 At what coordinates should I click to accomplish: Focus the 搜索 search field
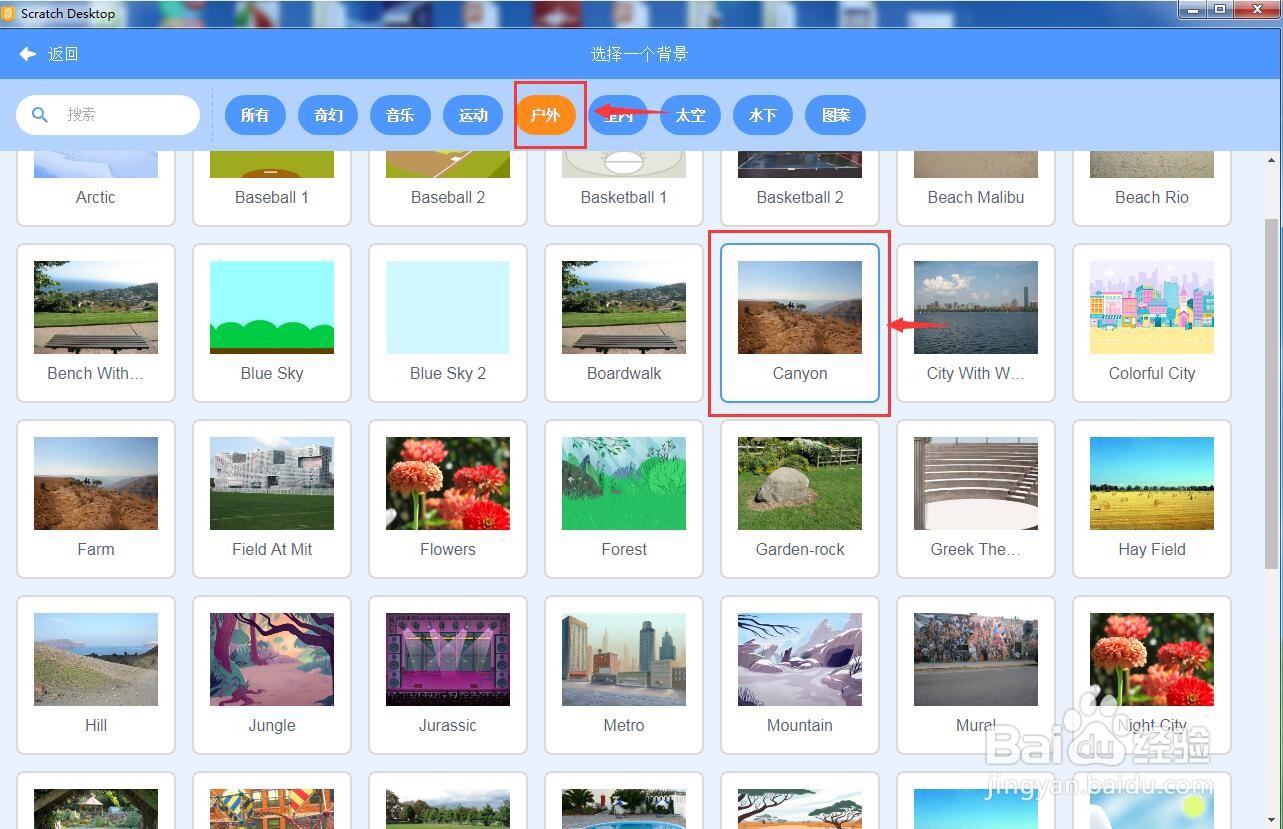click(108, 115)
